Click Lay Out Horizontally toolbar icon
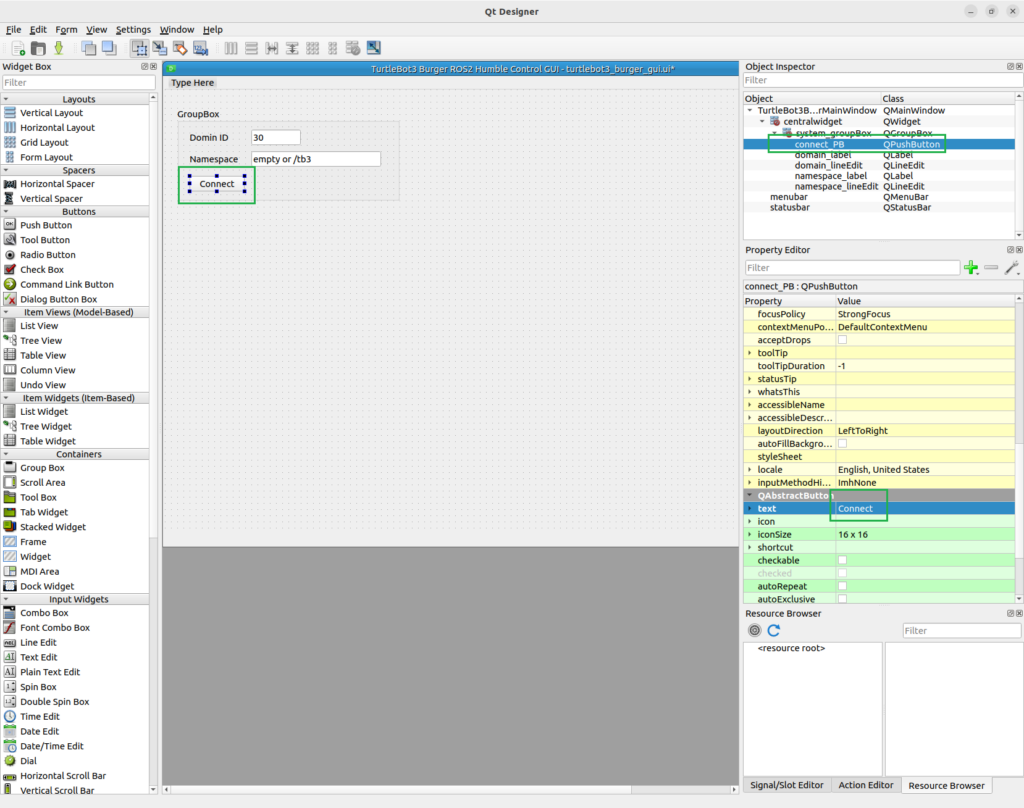Image resolution: width=1024 pixels, height=808 pixels. pyautogui.click(x=231, y=48)
